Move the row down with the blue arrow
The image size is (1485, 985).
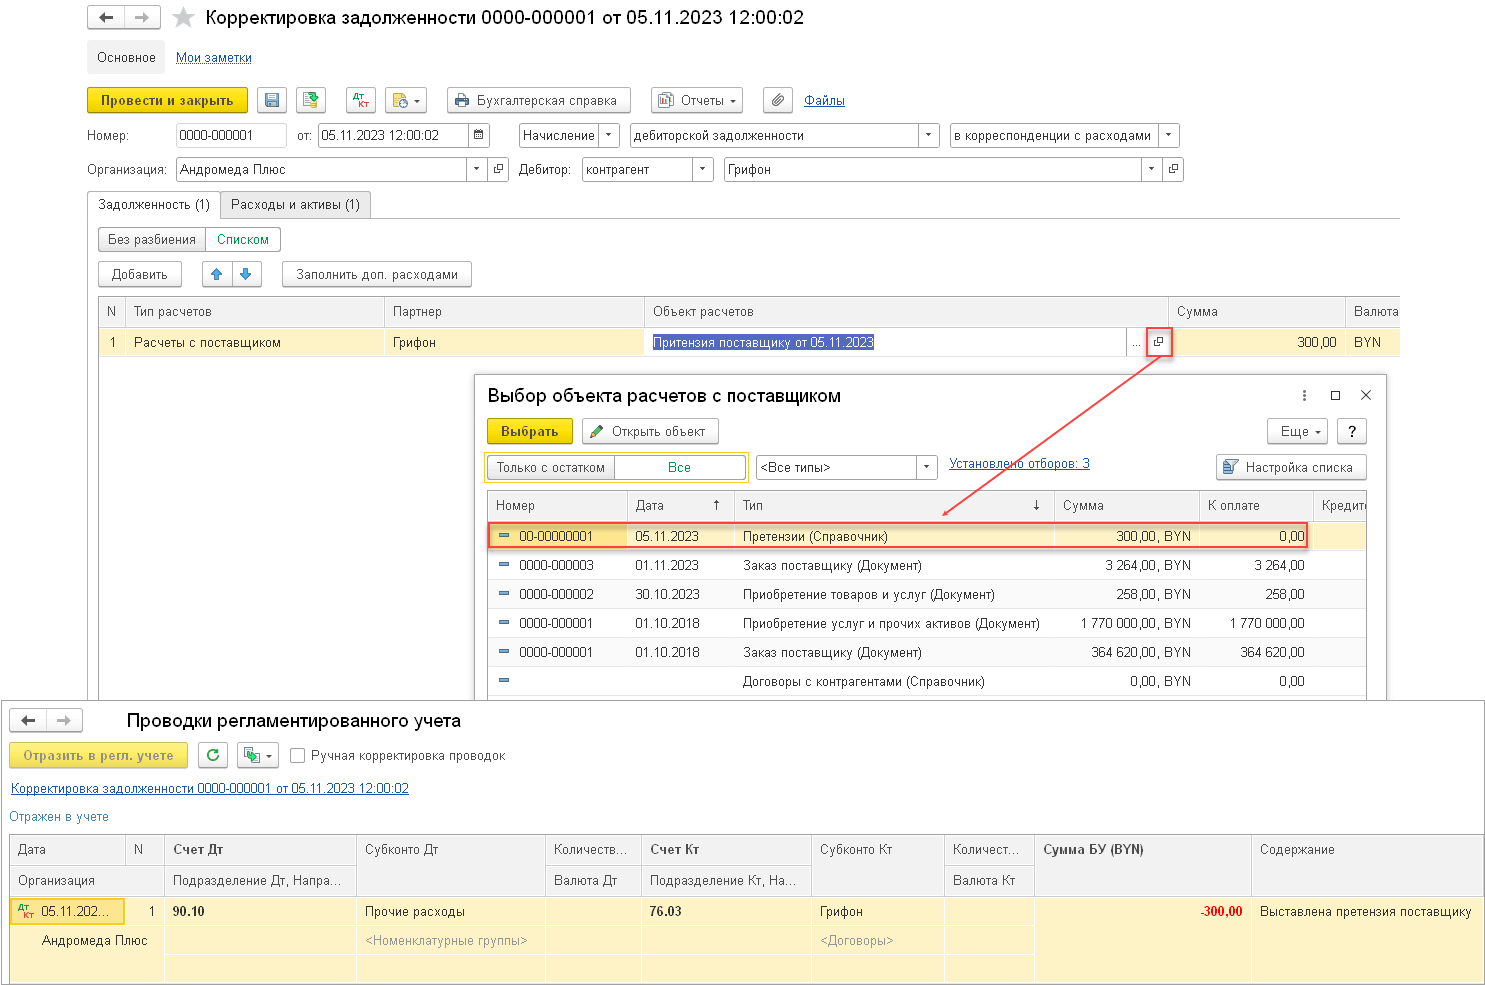(247, 274)
